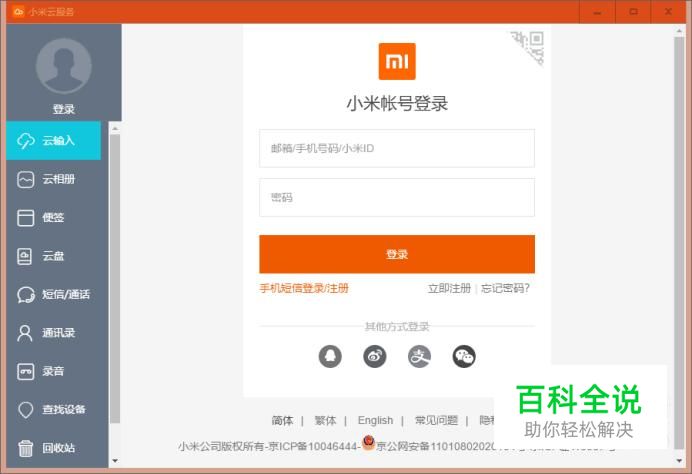Click the chat bubble icon beside 短信/通话
This screenshot has width=692, height=474.
click(26, 295)
